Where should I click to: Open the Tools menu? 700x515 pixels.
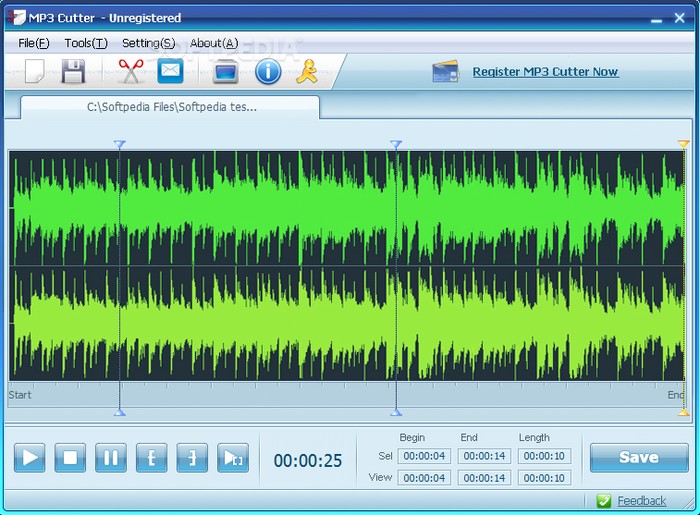click(x=85, y=43)
